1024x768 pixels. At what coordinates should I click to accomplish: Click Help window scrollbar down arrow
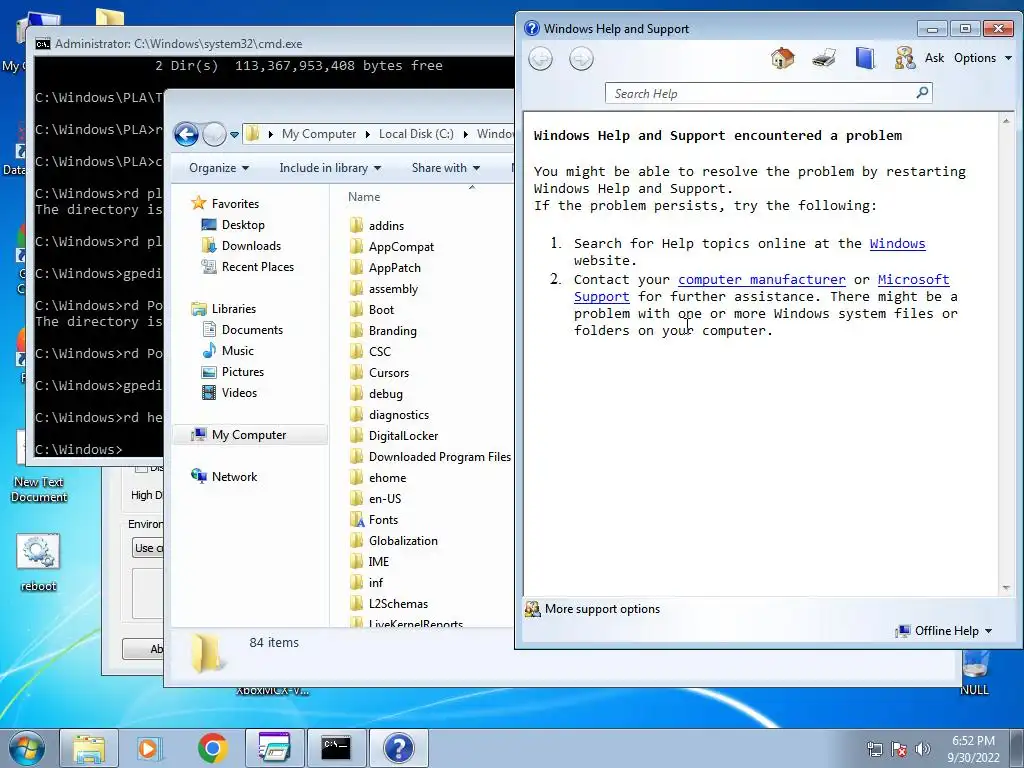(1006, 588)
